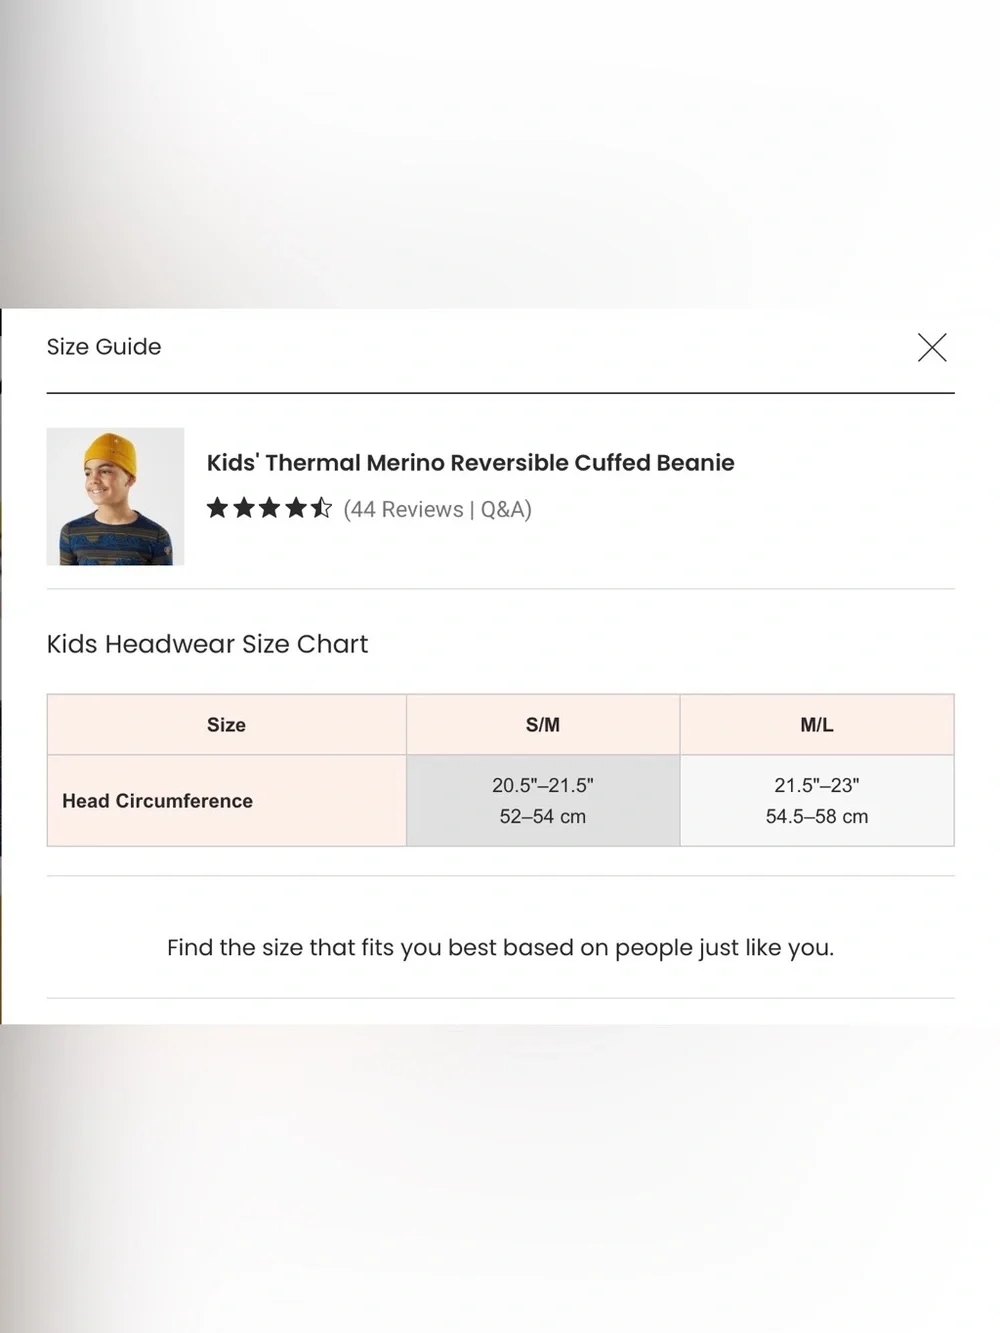
Task: Click the Kids Headwear Size Chart heading
Action: click(x=207, y=644)
